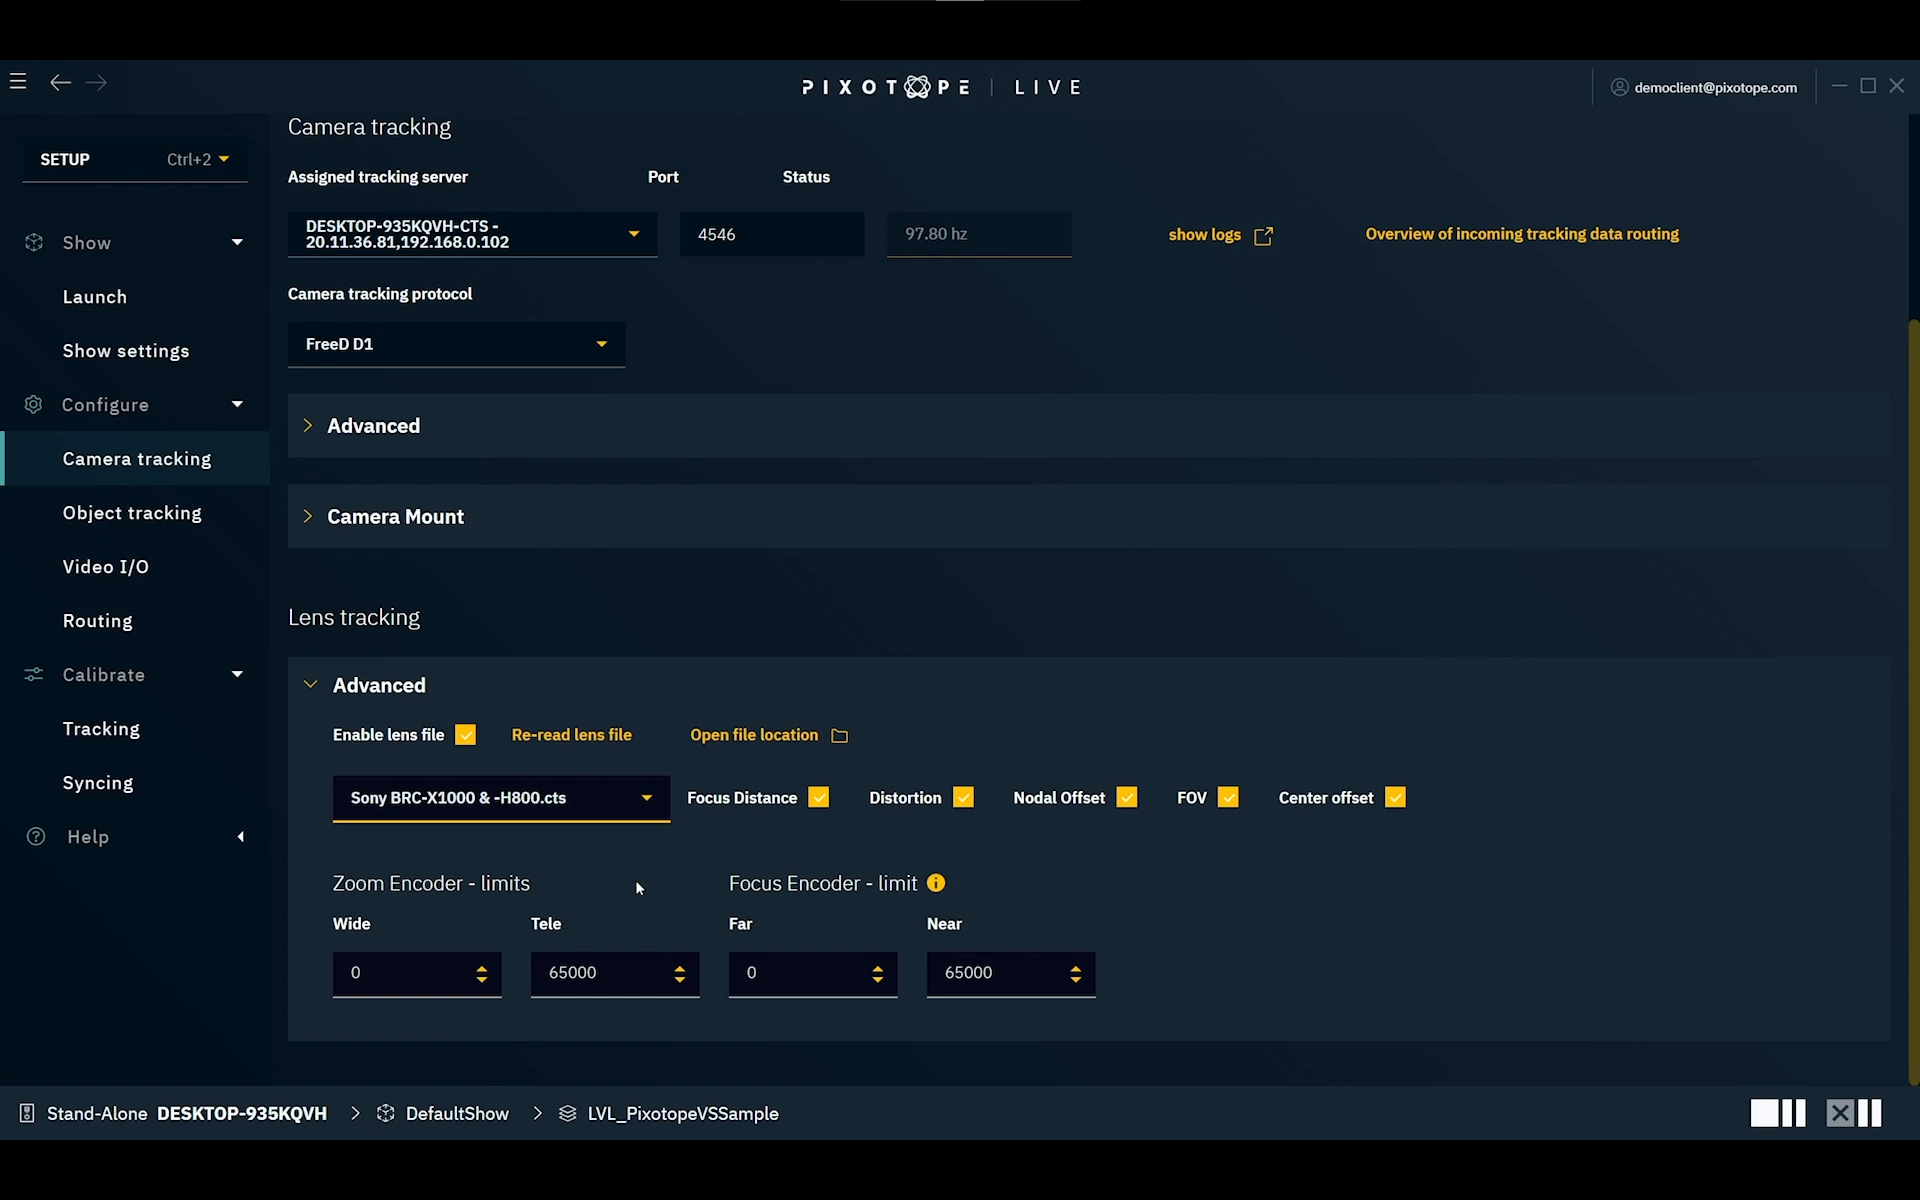Open the hamburger menu icon

coord(18,82)
